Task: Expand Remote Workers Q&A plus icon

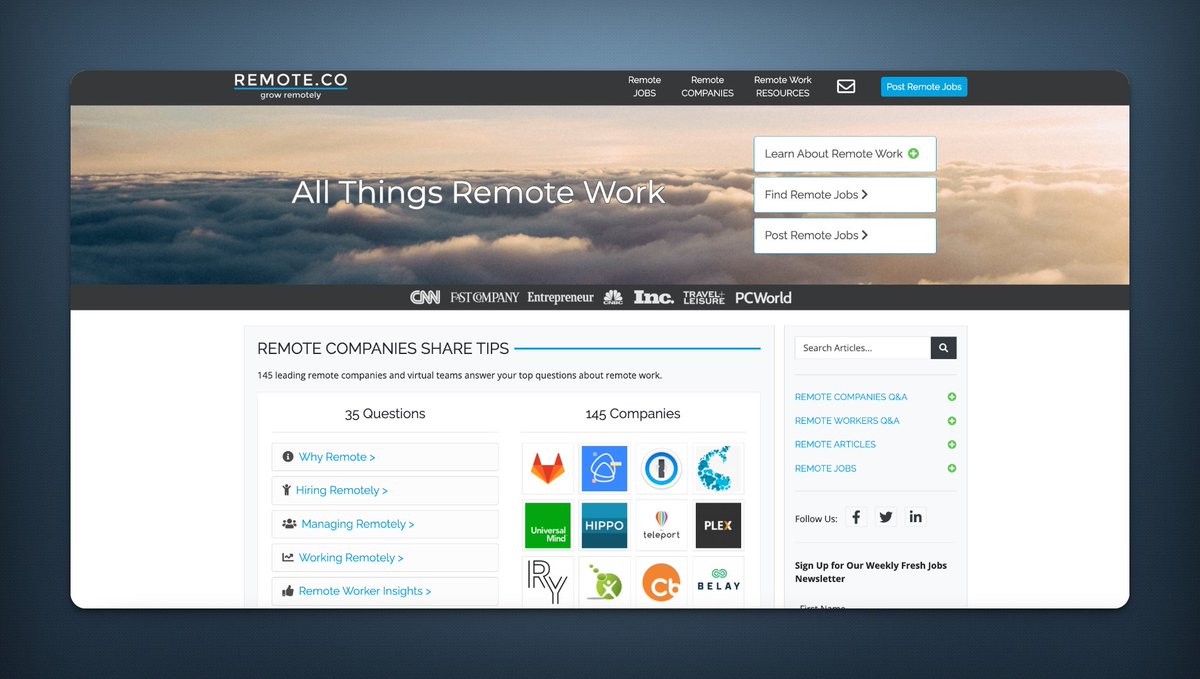Action: (x=952, y=421)
